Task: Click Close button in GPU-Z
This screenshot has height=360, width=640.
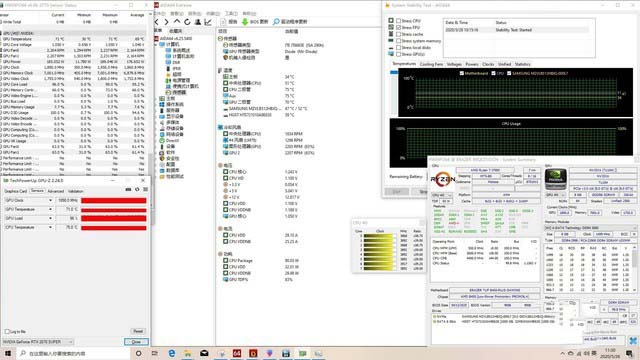Action: 136,342
